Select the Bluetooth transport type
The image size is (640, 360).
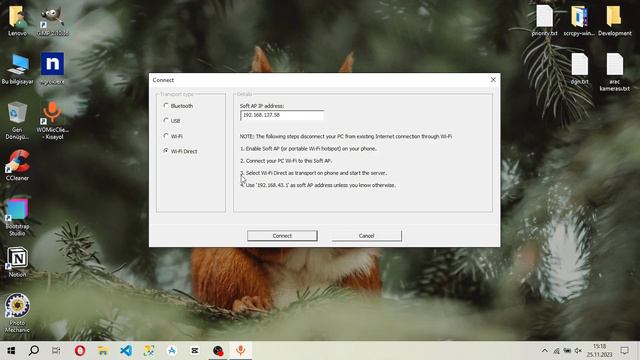tap(166, 106)
